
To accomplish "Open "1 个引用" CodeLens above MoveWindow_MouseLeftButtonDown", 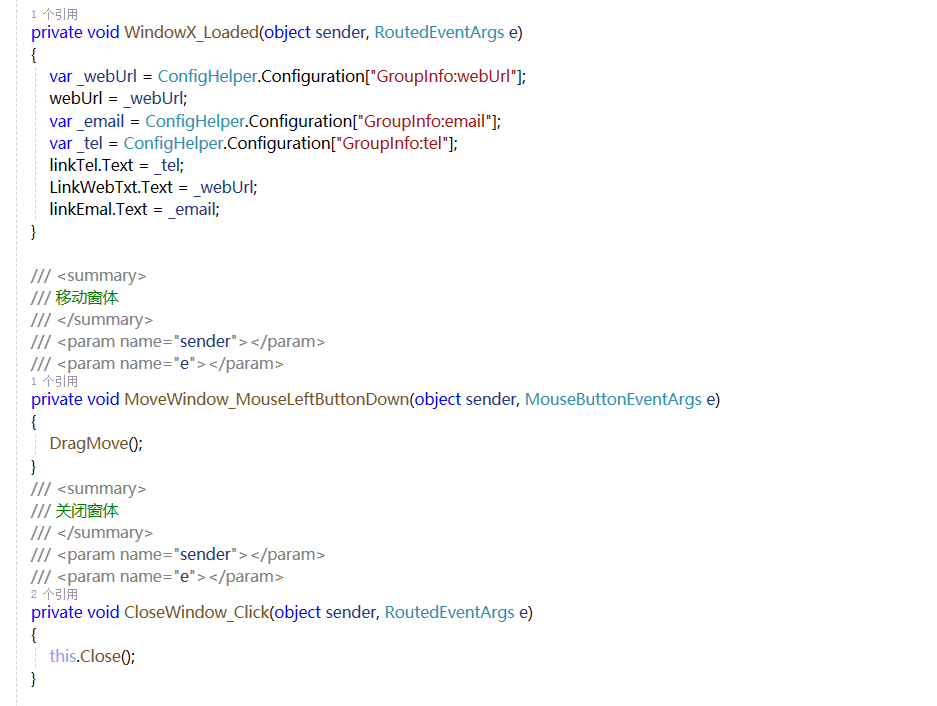I will click(54, 381).
